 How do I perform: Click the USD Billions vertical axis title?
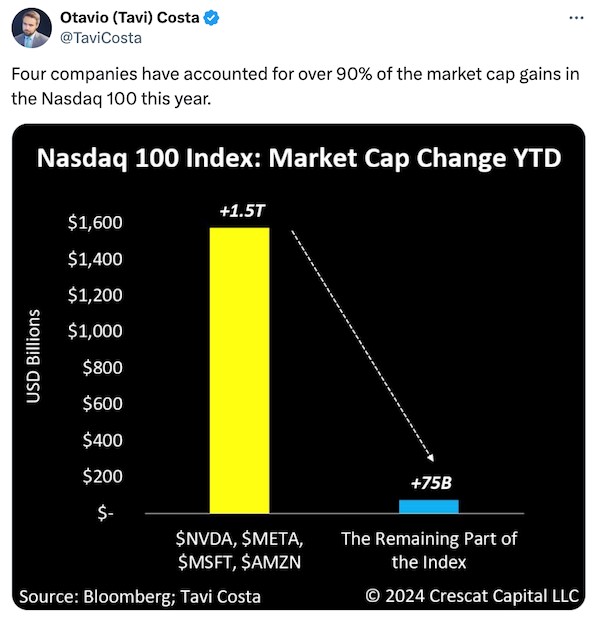(x=33, y=356)
